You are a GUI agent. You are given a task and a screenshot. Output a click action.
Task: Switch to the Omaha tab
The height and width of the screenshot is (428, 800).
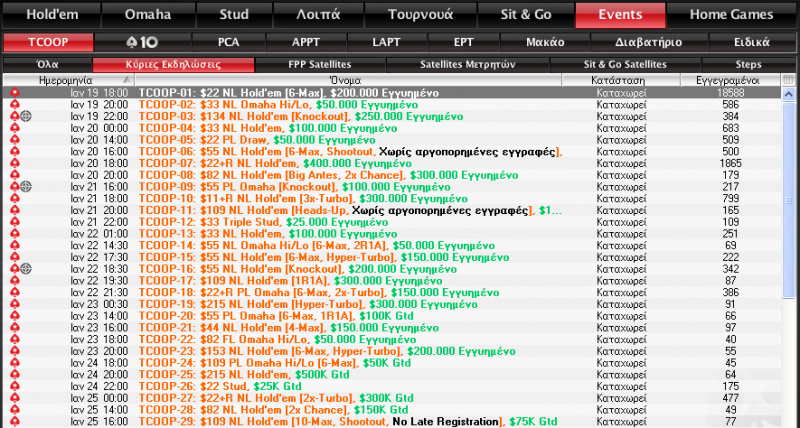pyautogui.click(x=148, y=15)
